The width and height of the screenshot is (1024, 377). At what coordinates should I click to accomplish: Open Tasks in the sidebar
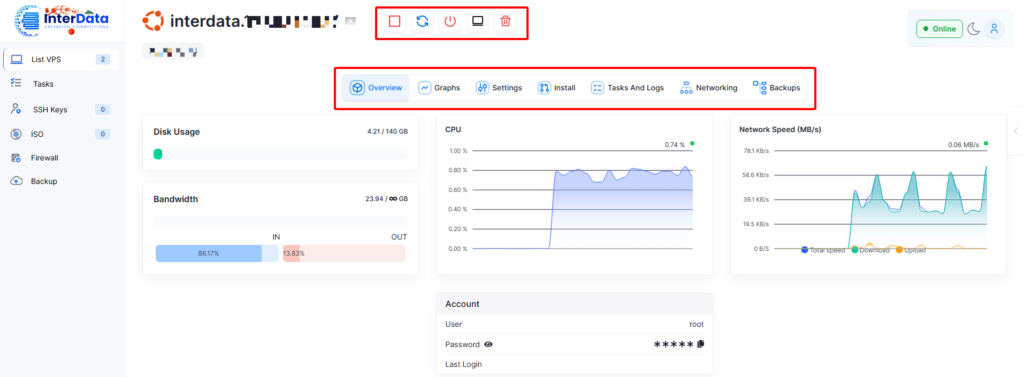[43, 84]
